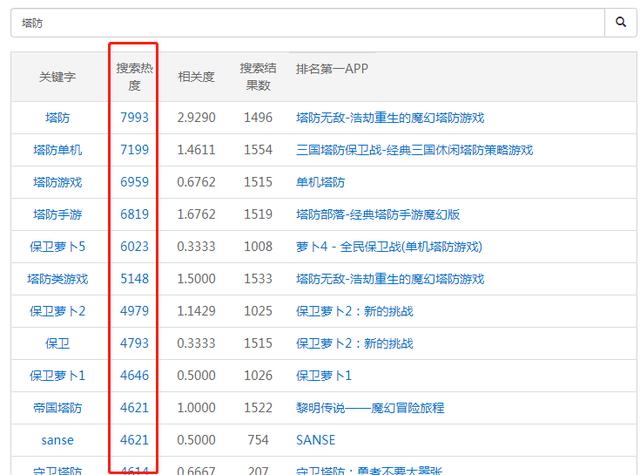Select result count 1519
Screen dimensions: 640x475
coord(258,214)
